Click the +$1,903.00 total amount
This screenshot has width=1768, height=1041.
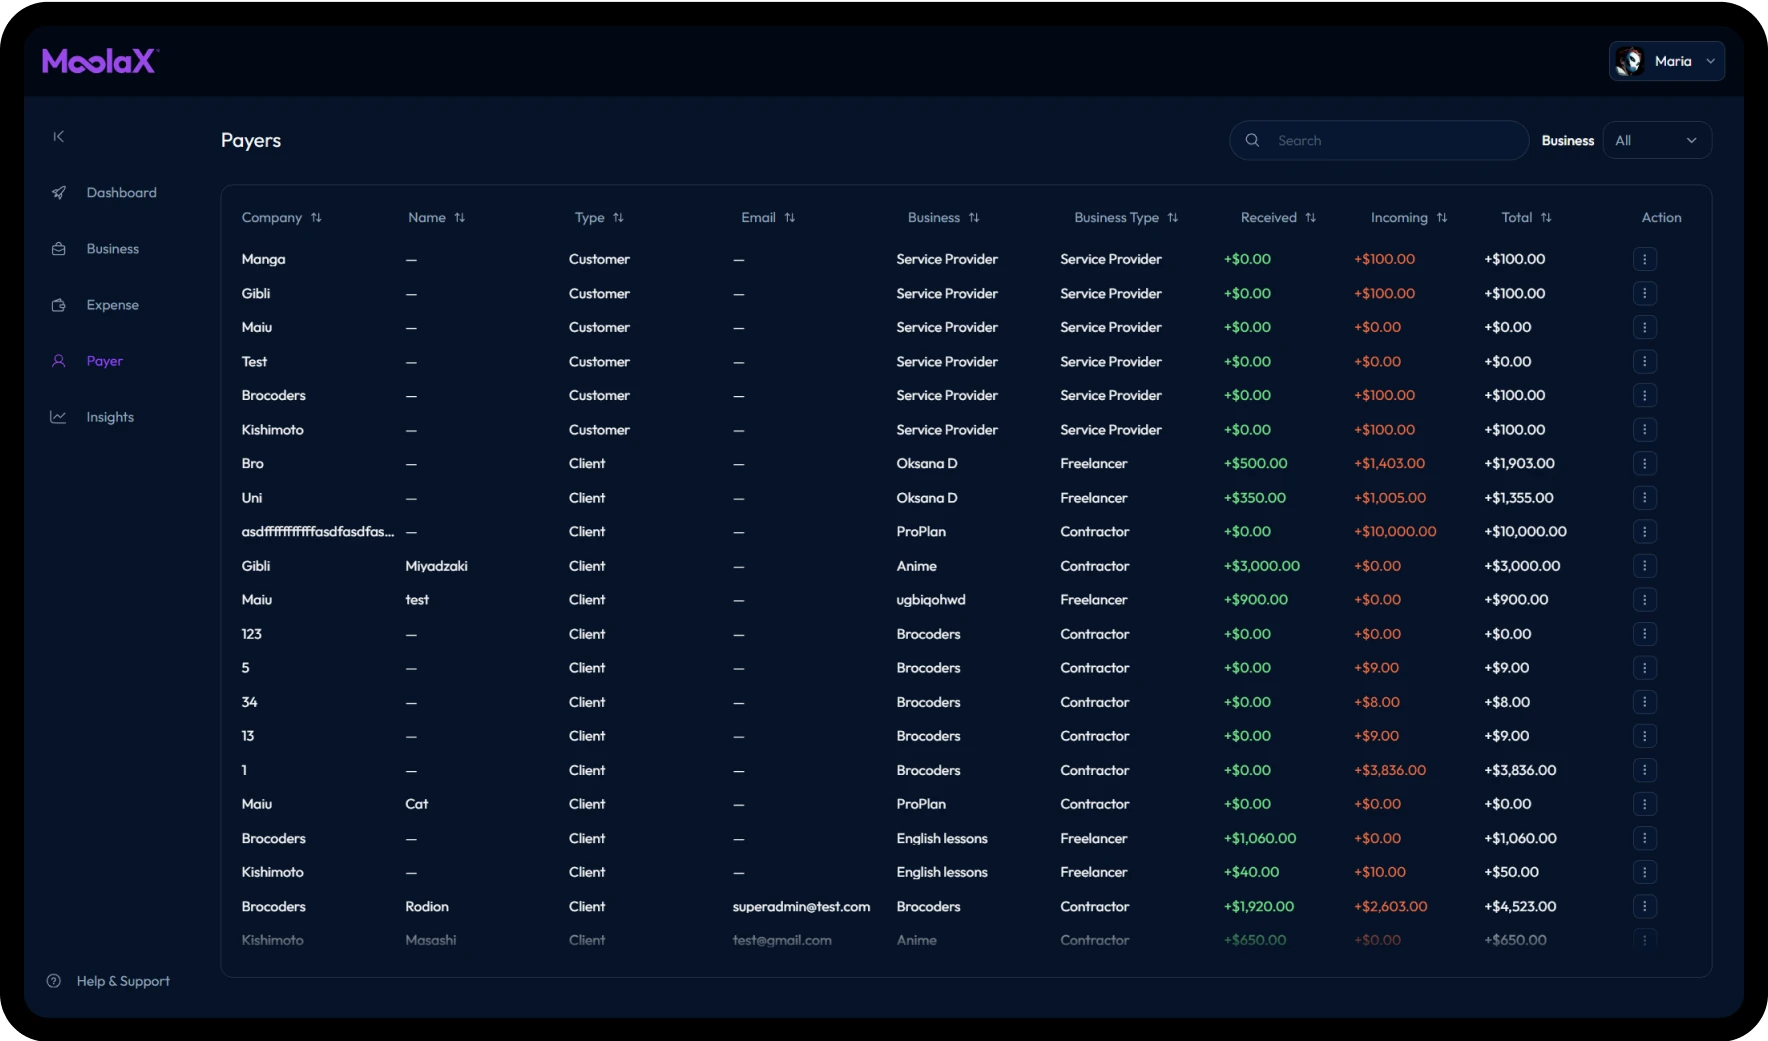tap(1519, 464)
